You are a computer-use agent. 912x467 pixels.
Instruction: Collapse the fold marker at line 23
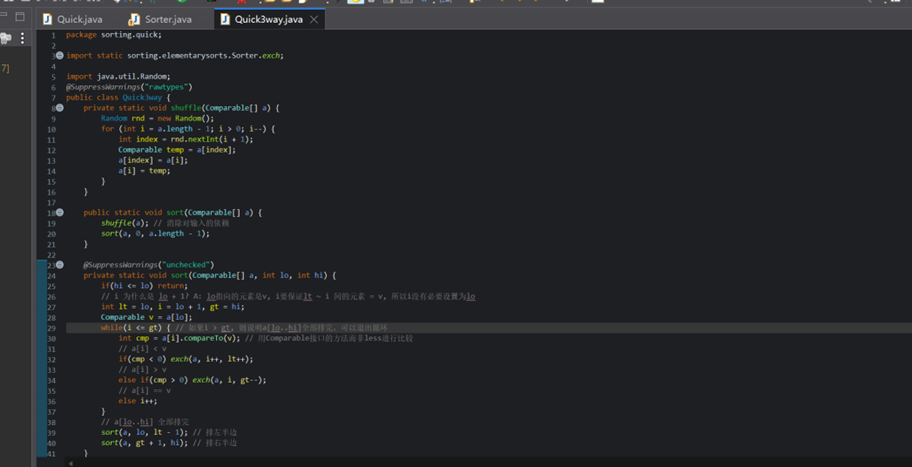pyautogui.click(x=59, y=265)
